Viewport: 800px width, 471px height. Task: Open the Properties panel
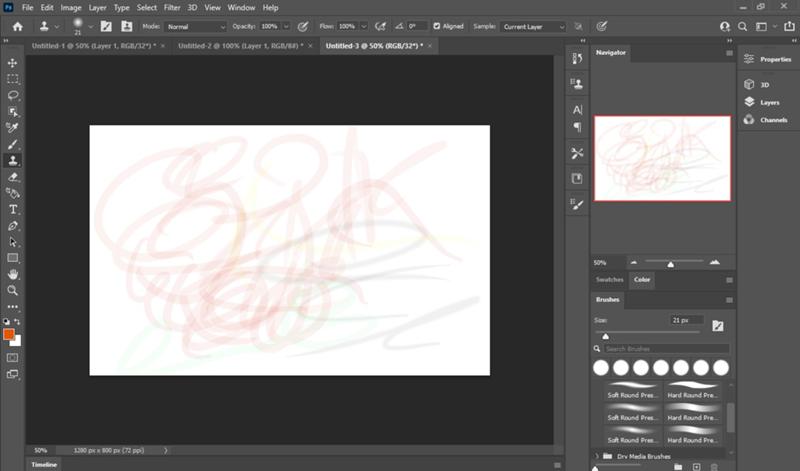click(x=768, y=59)
